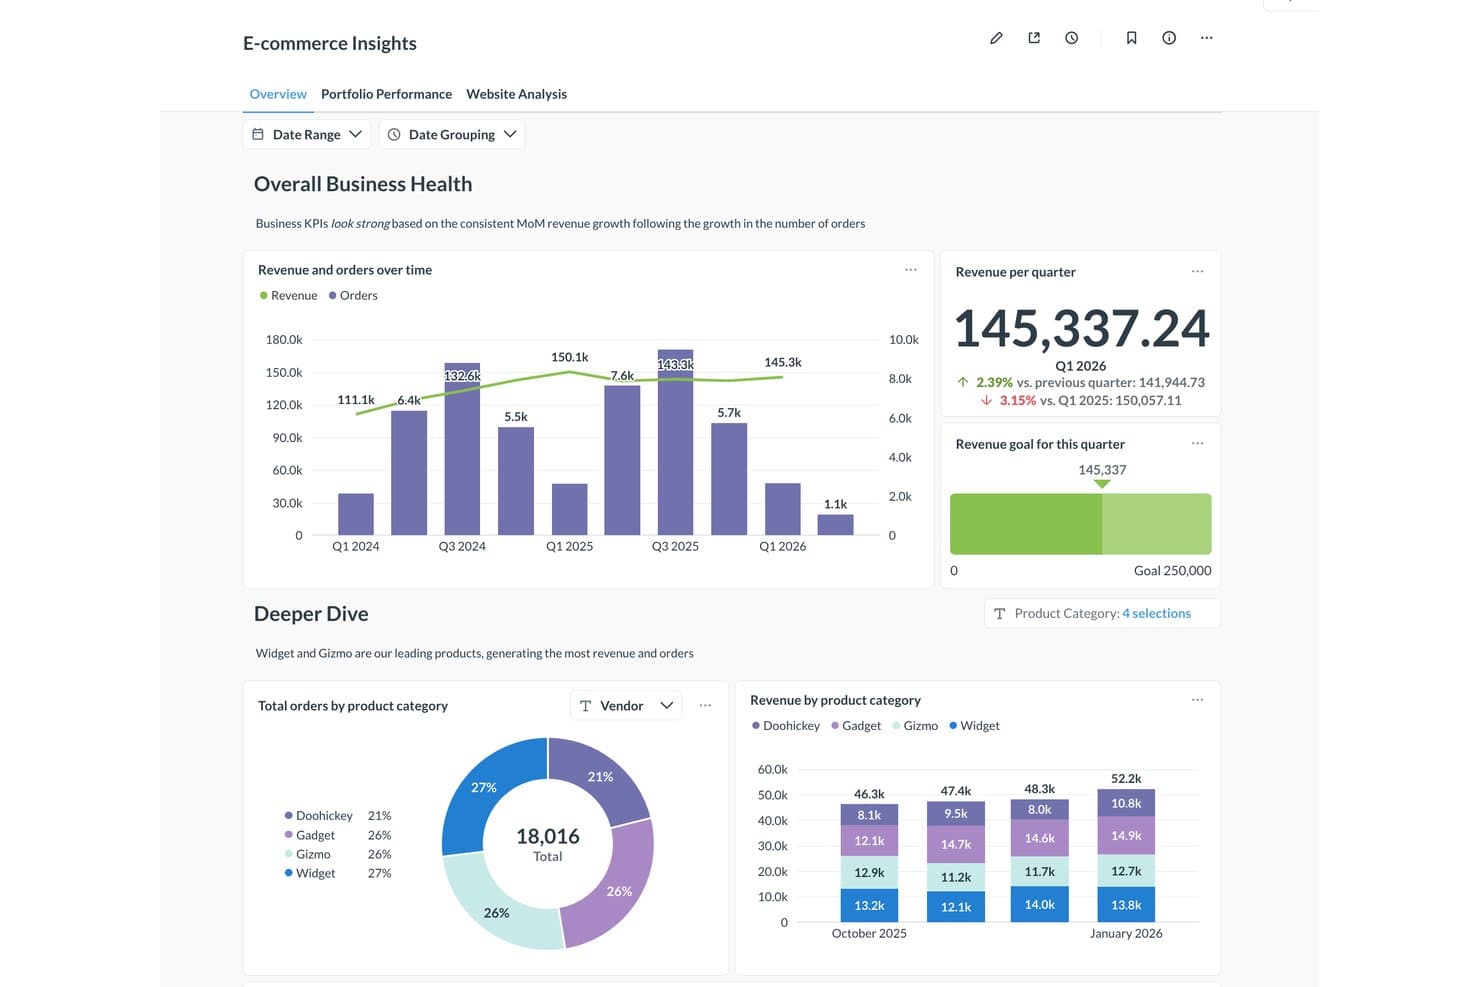The height and width of the screenshot is (987, 1480).
Task: Expand the Date Grouping filter
Action: (x=452, y=134)
